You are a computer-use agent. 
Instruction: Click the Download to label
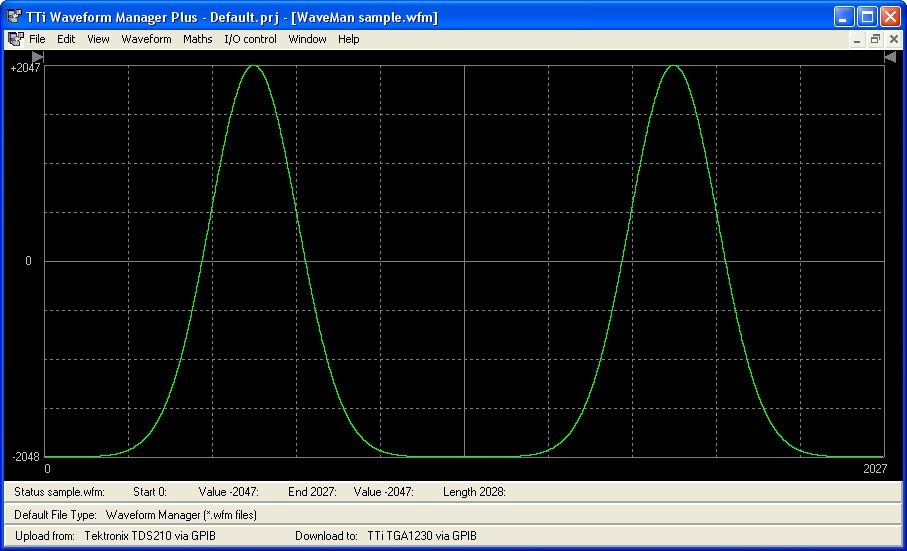326,536
